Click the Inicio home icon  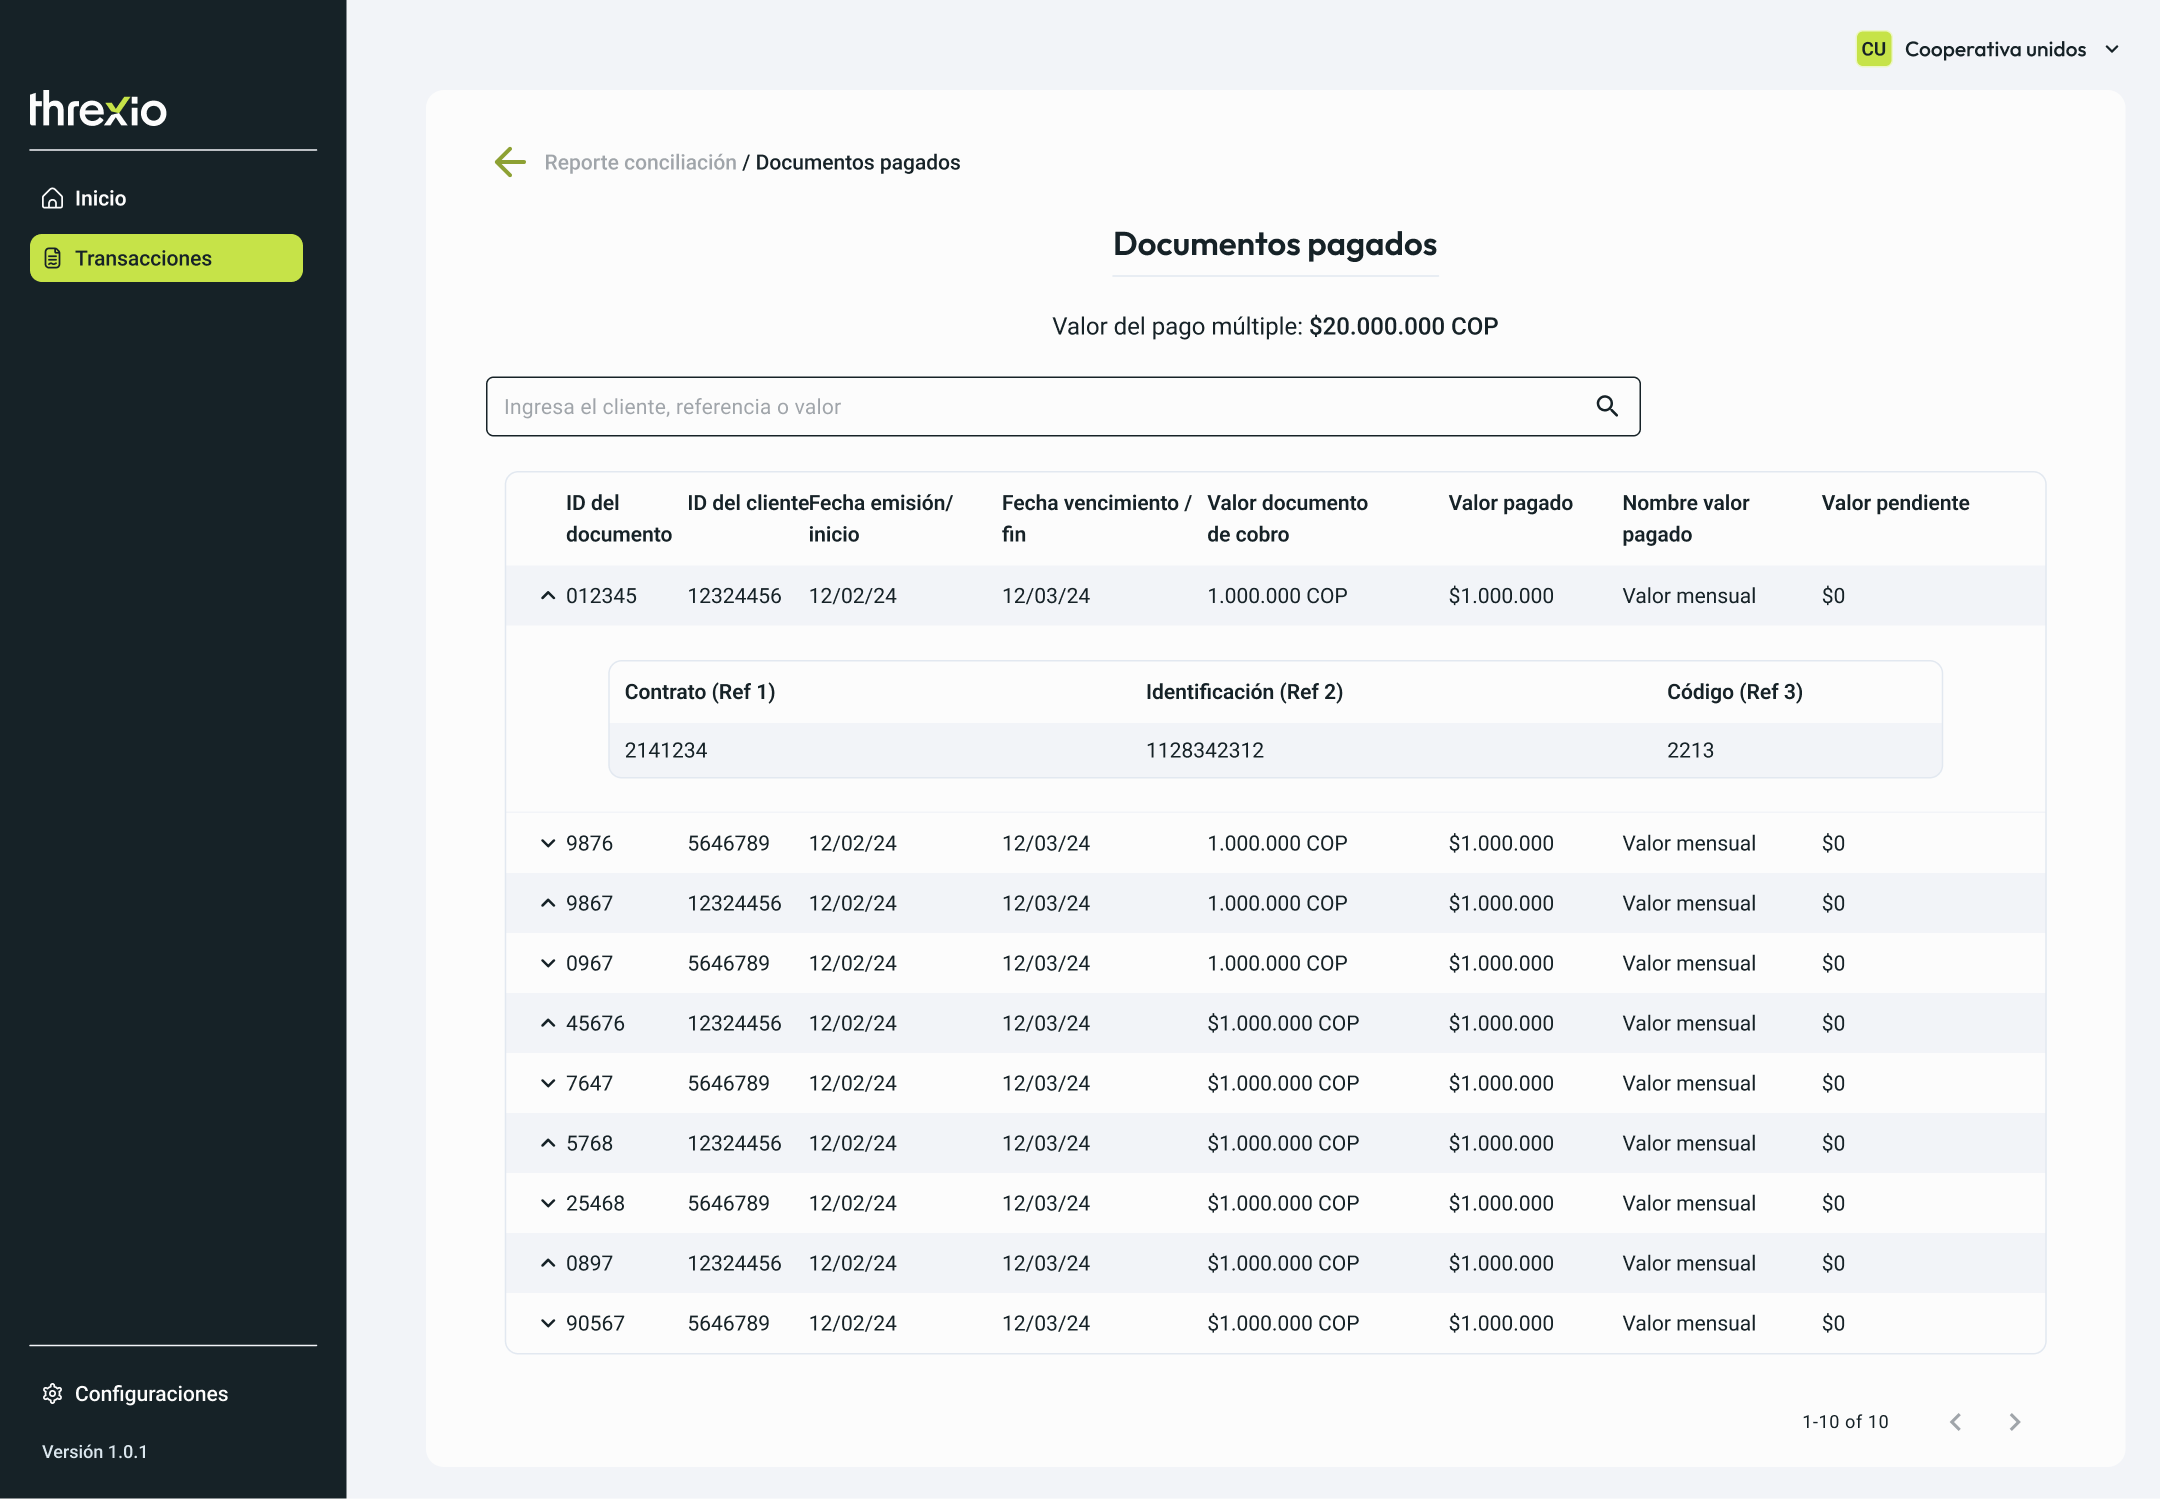53,198
